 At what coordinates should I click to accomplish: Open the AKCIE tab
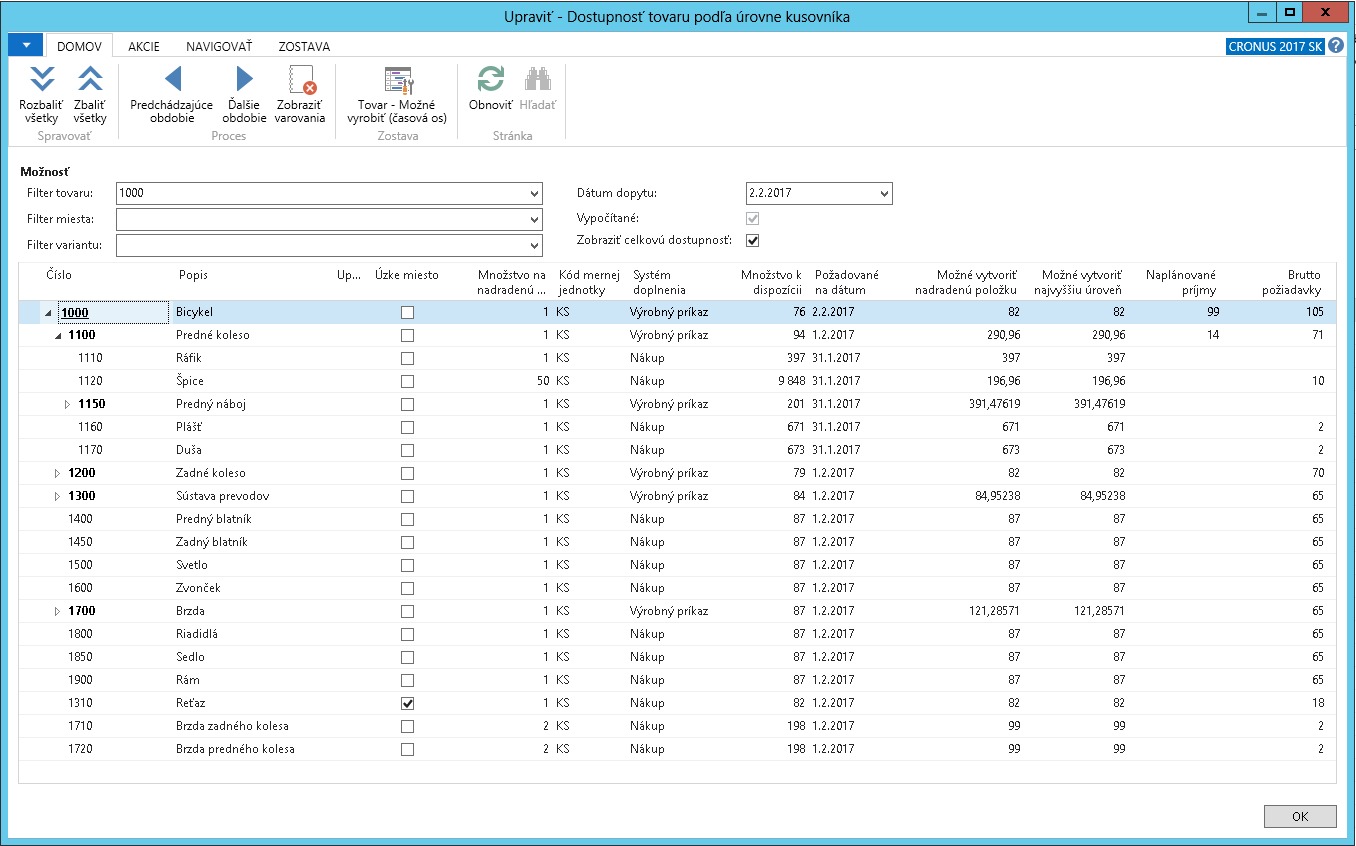click(144, 46)
